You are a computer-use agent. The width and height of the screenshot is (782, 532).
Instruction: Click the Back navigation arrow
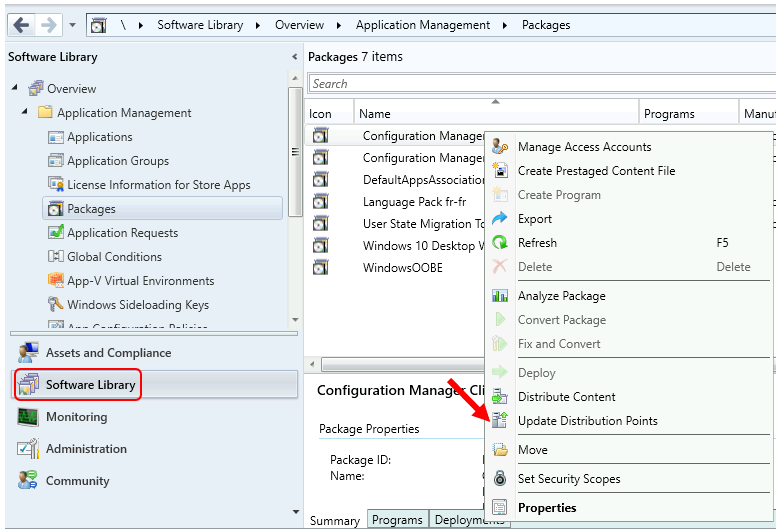[21, 24]
